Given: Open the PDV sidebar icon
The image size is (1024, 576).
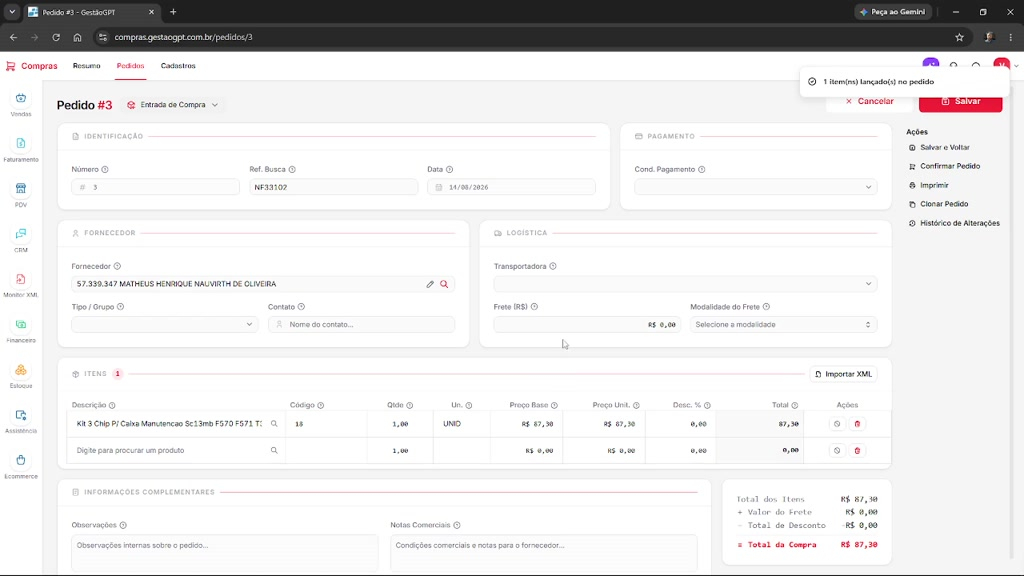Looking at the screenshot, I should coord(21,195).
